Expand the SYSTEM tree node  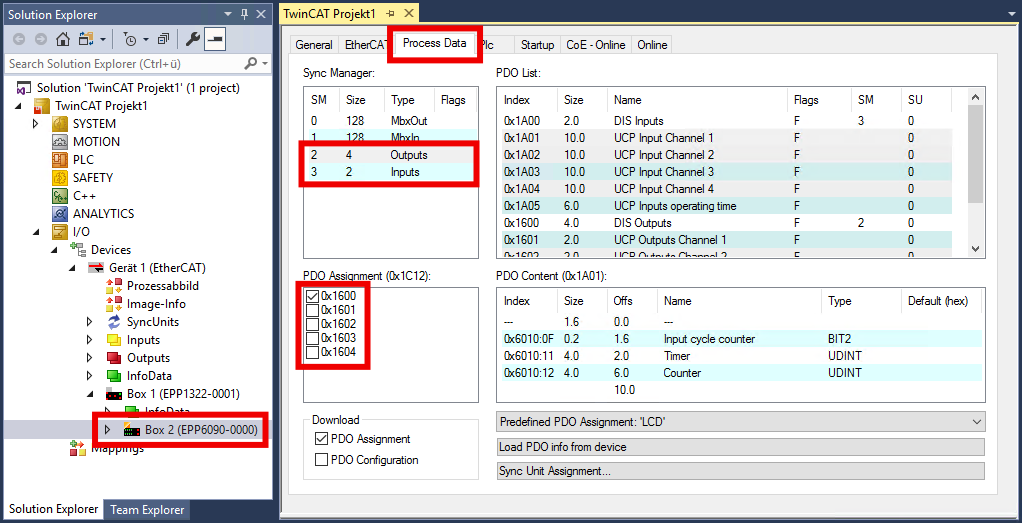tap(36, 123)
